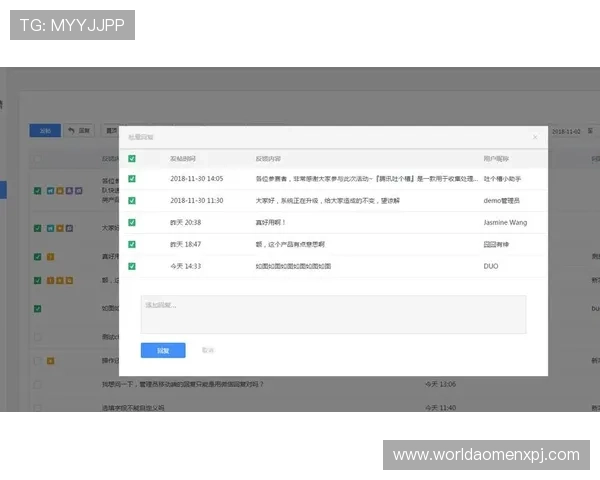
Task: Open background post 选填字段不能自定义吗
Action: tap(133, 408)
